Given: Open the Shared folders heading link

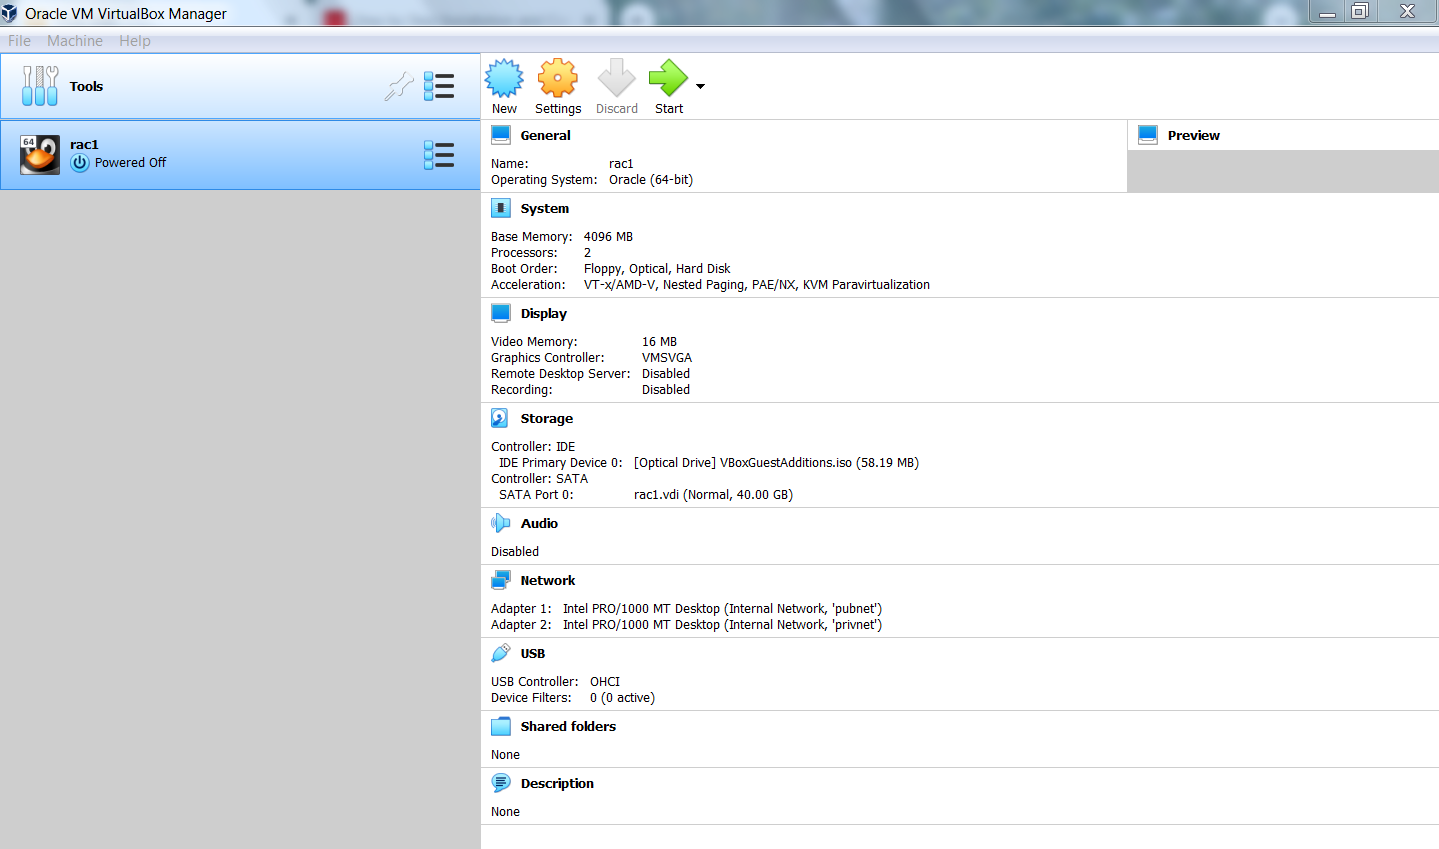Looking at the screenshot, I should (x=568, y=726).
